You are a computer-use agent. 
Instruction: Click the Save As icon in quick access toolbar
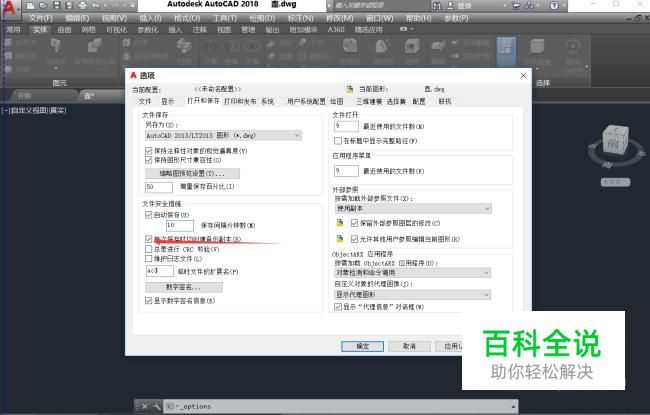pyautogui.click(x=69, y=5)
